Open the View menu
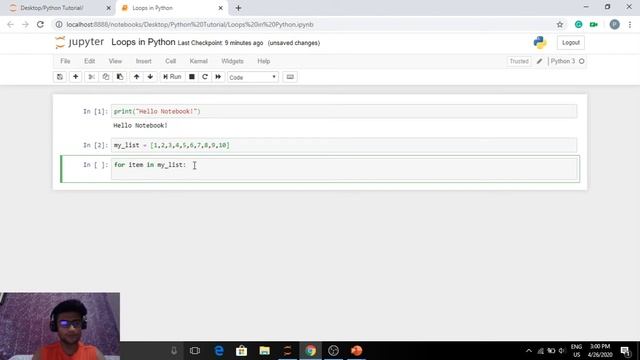Image resolution: width=640 pixels, height=360 pixels. coord(115,61)
